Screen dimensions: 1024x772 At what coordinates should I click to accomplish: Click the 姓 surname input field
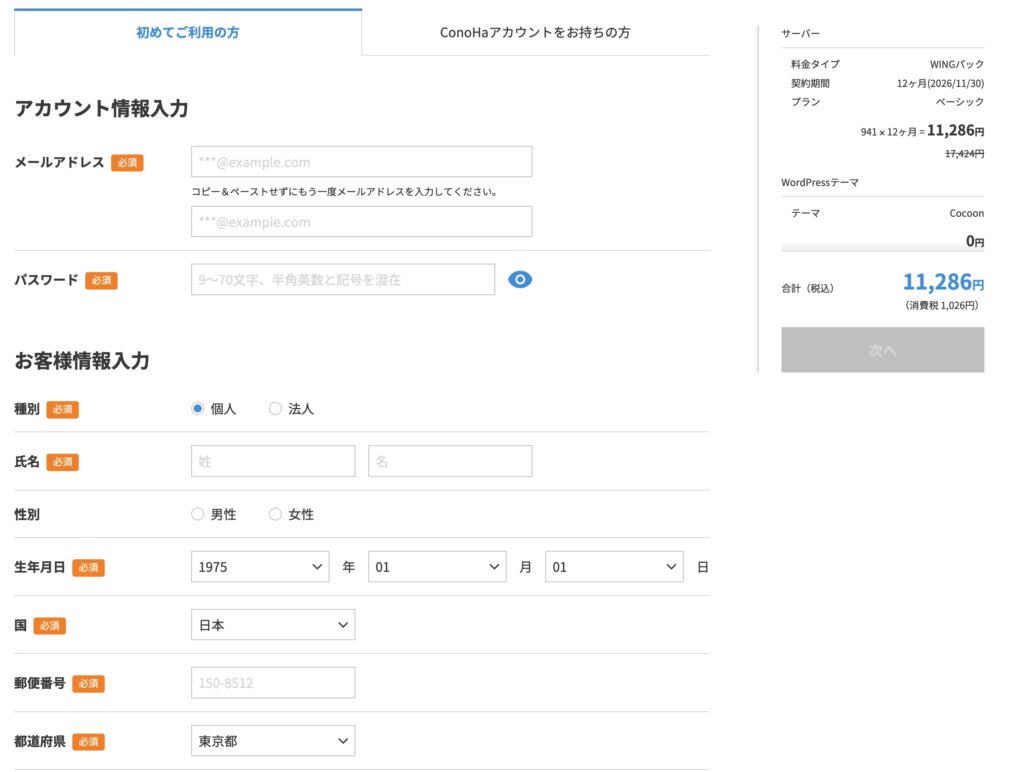pos(272,460)
